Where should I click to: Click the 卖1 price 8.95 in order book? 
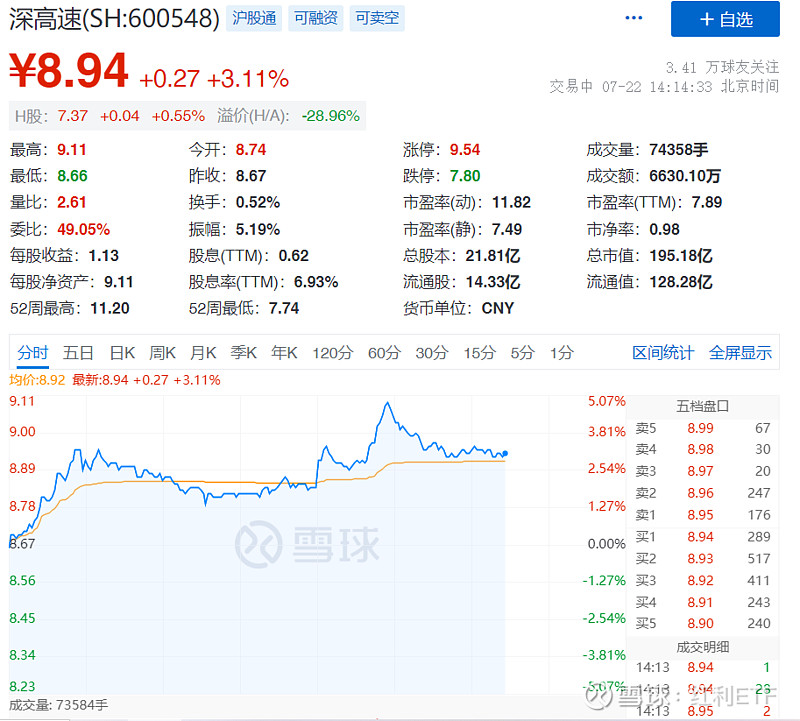[x=700, y=513]
